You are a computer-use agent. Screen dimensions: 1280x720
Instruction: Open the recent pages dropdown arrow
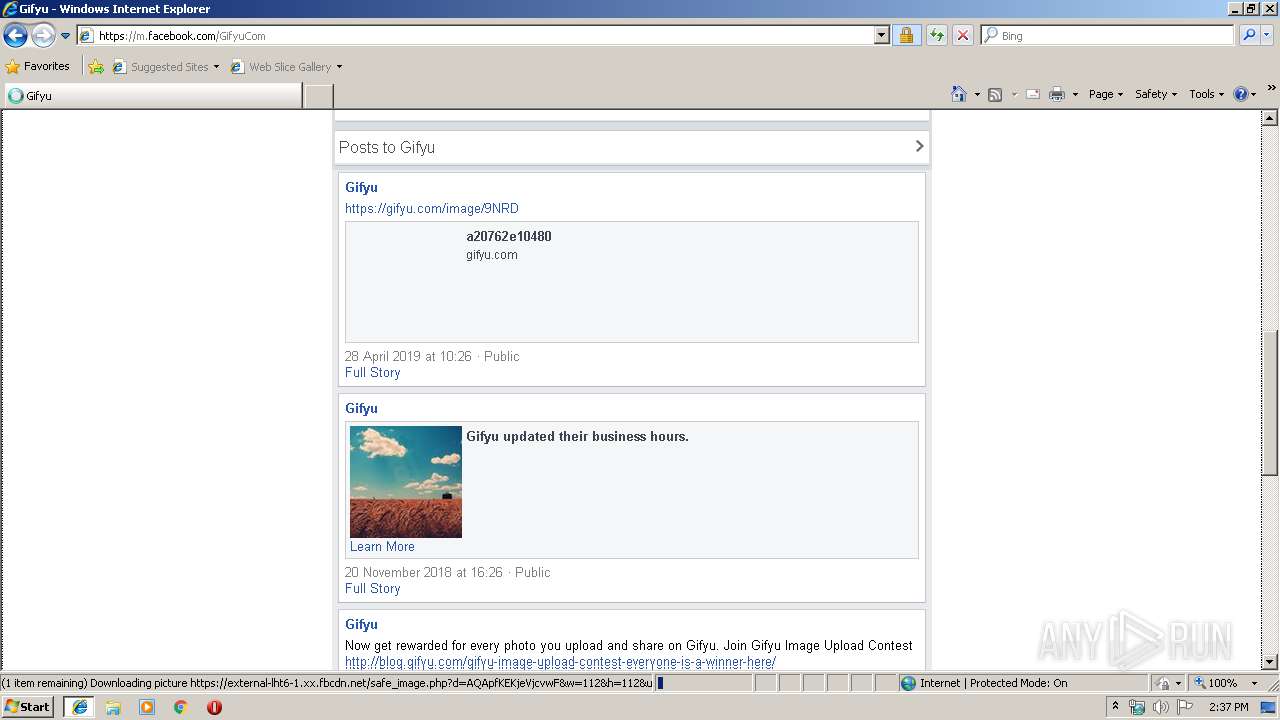(66, 36)
